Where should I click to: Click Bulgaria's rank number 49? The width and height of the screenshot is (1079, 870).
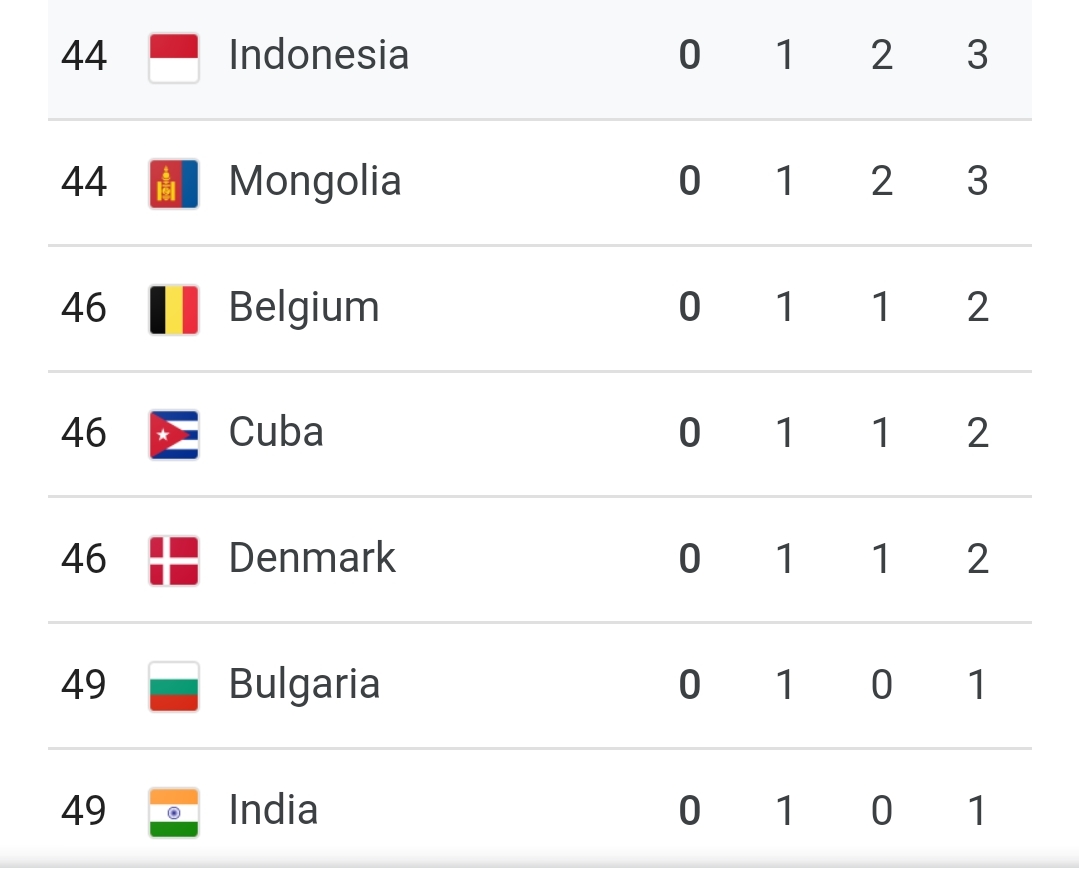[x=84, y=685]
